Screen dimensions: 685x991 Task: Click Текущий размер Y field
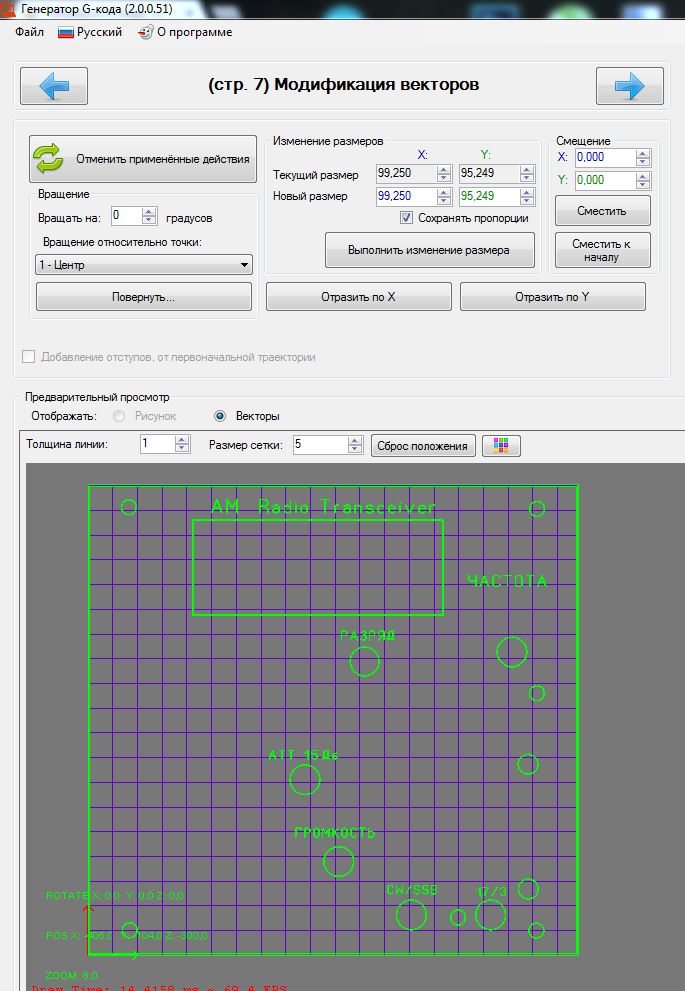489,173
